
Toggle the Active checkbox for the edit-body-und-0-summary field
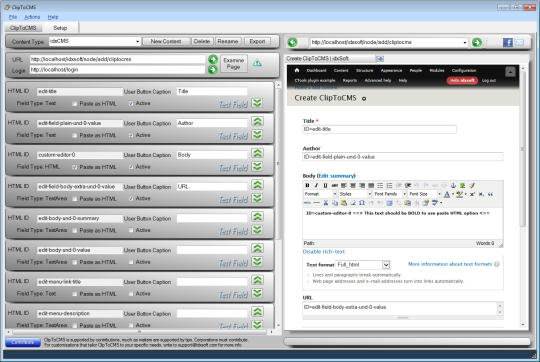pyautogui.click(x=131, y=230)
